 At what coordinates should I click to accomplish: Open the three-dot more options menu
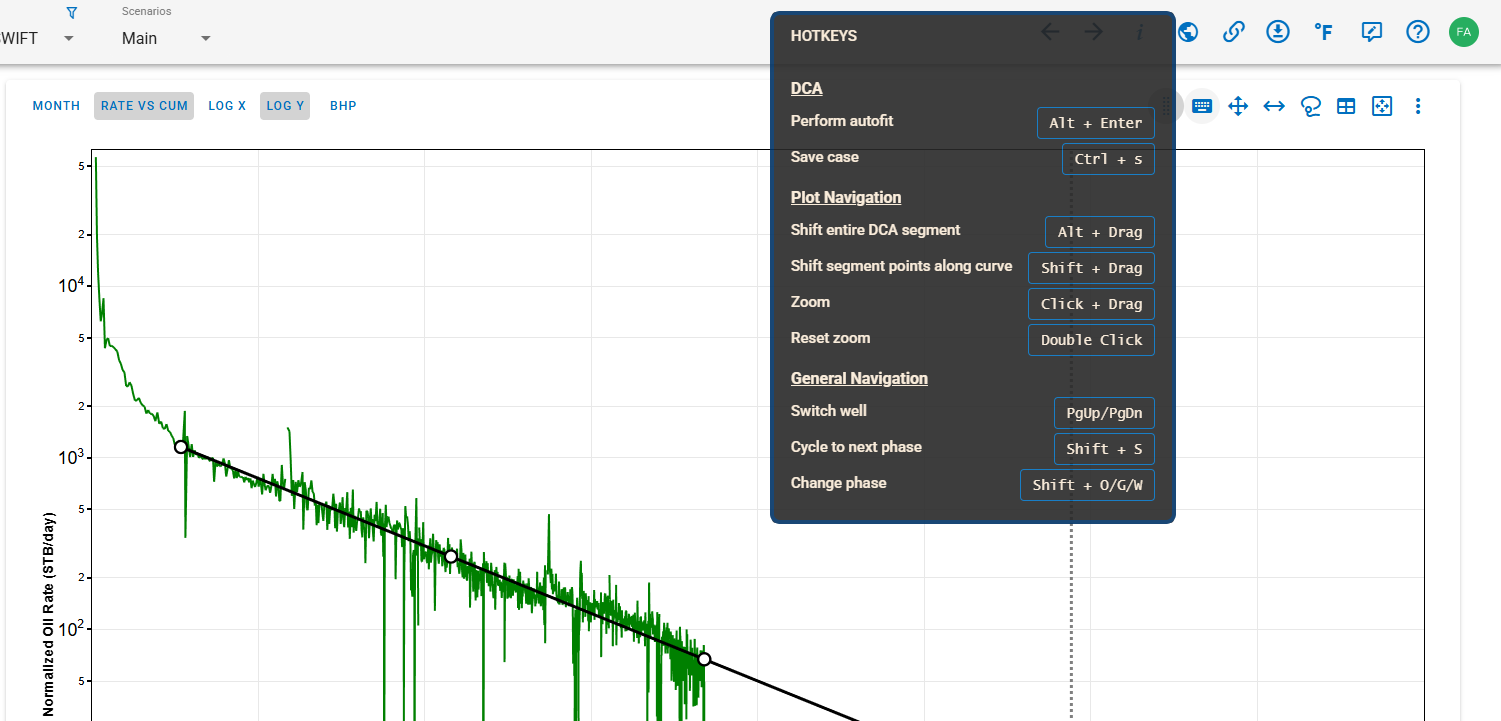(x=1418, y=106)
